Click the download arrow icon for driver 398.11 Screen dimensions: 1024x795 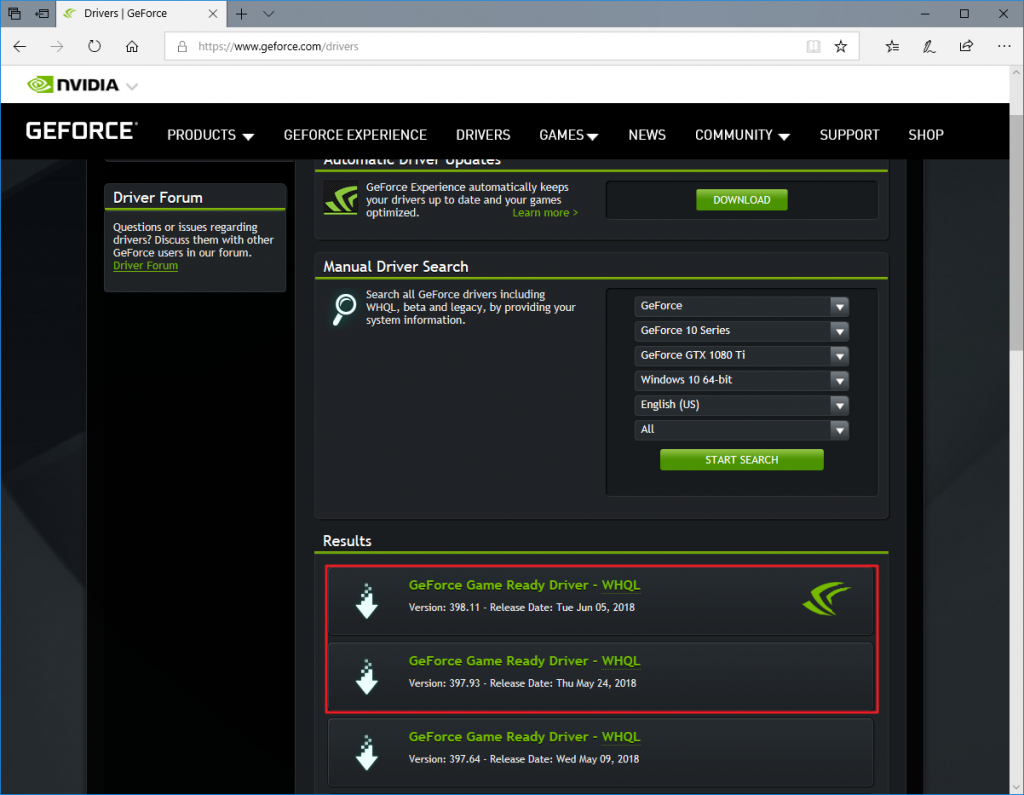click(367, 600)
